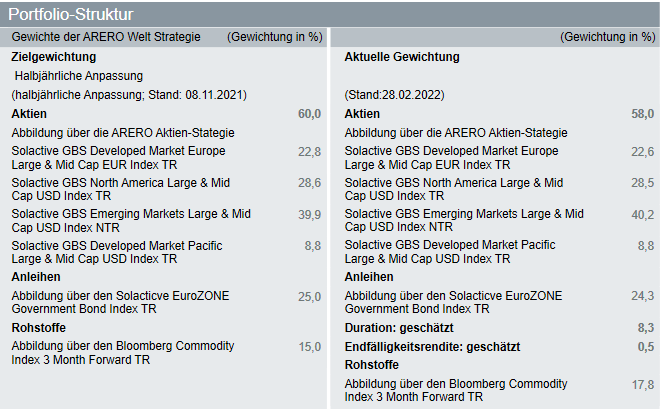Click the Stand 08.11.2021 date note
Screen dimensions: 664x409
[x=129, y=94]
